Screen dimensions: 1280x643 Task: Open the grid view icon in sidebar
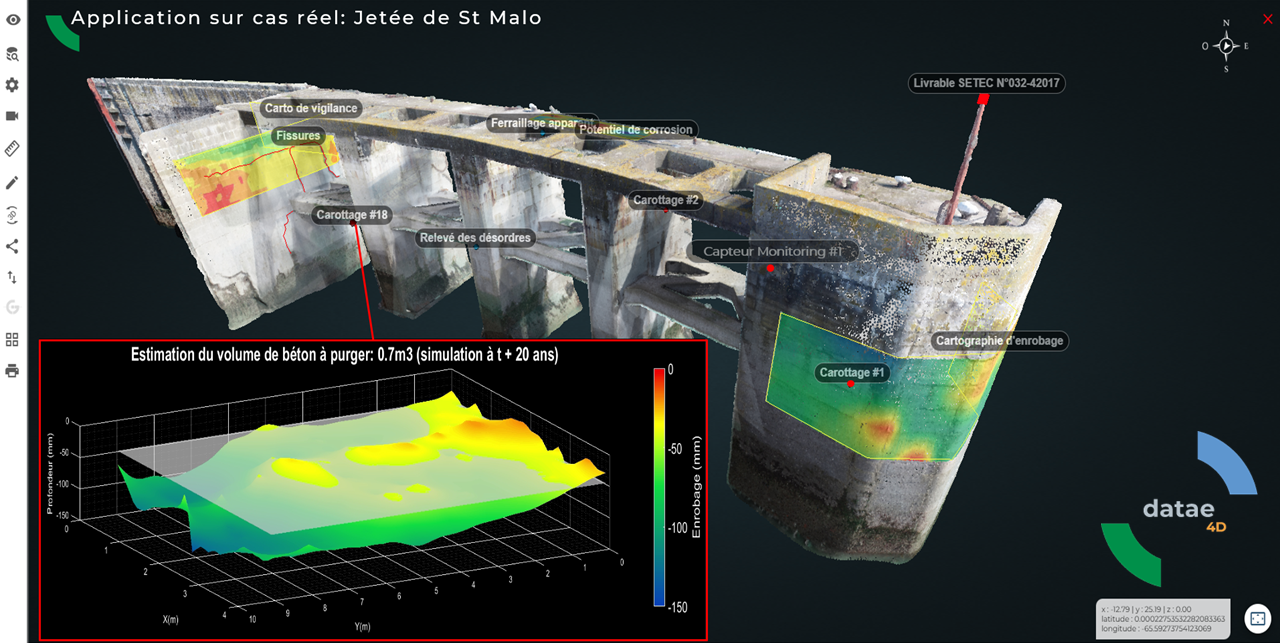tap(13, 339)
